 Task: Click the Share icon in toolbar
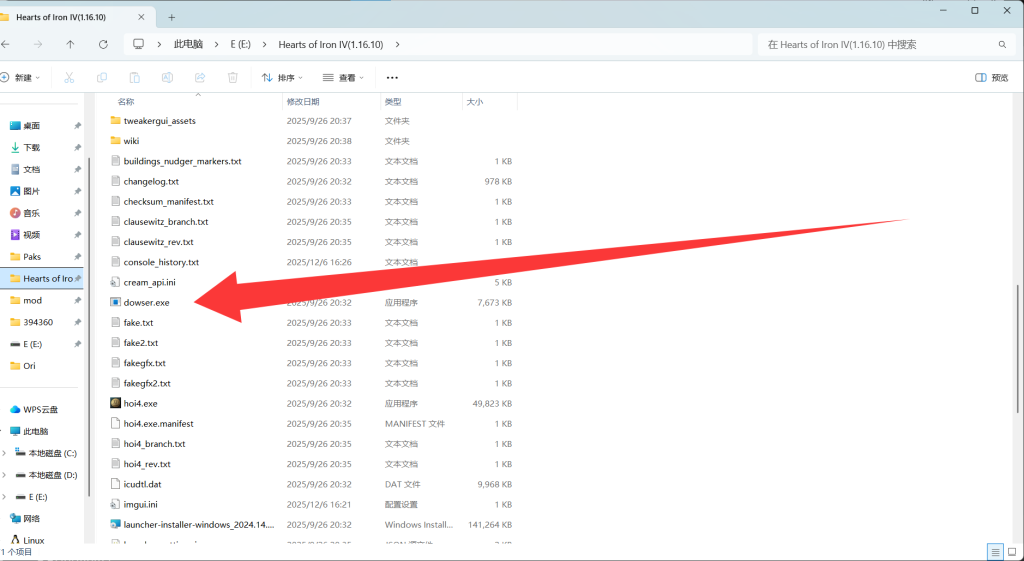point(200,77)
